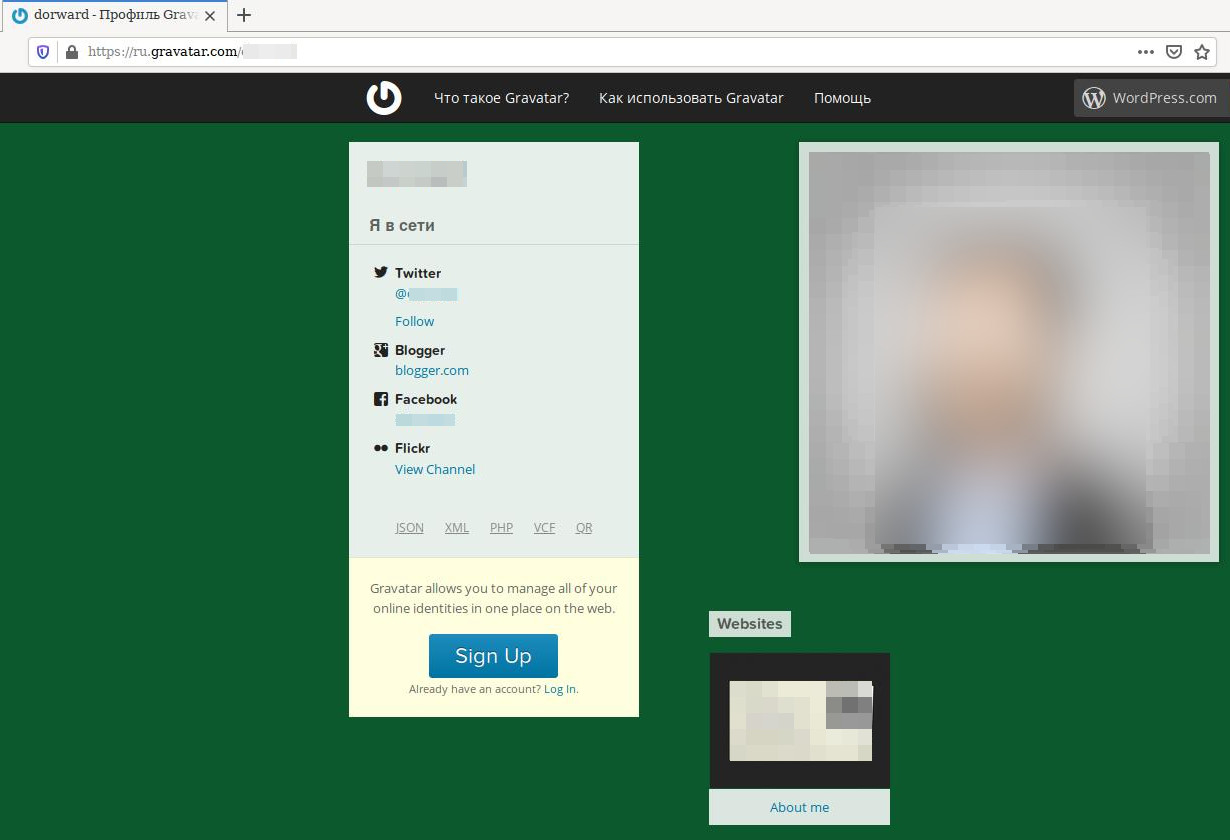Download the VCF contact card link
Image resolution: width=1230 pixels, height=840 pixels.
tap(544, 528)
